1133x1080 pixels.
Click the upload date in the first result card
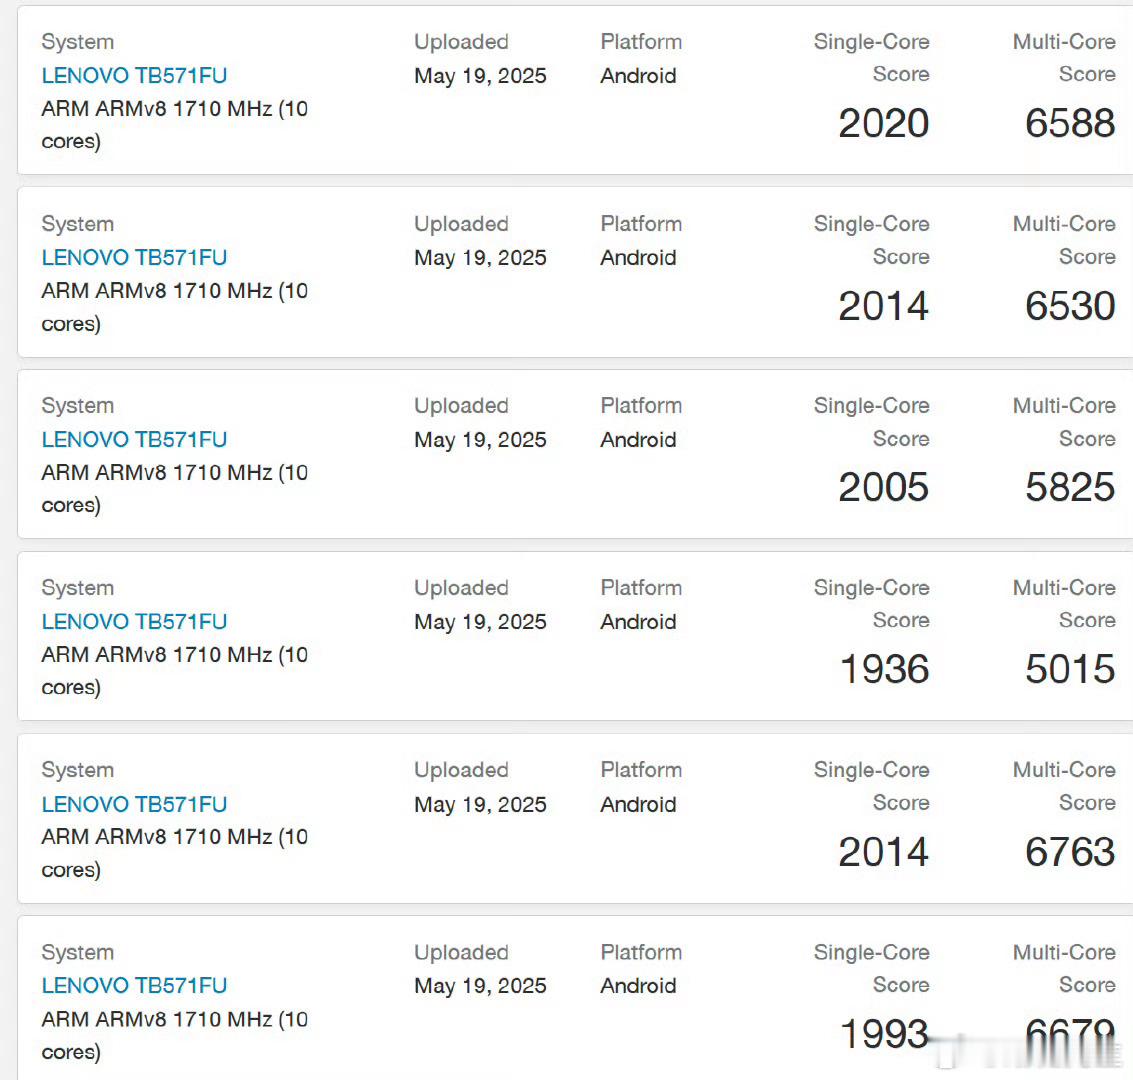tap(481, 76)
